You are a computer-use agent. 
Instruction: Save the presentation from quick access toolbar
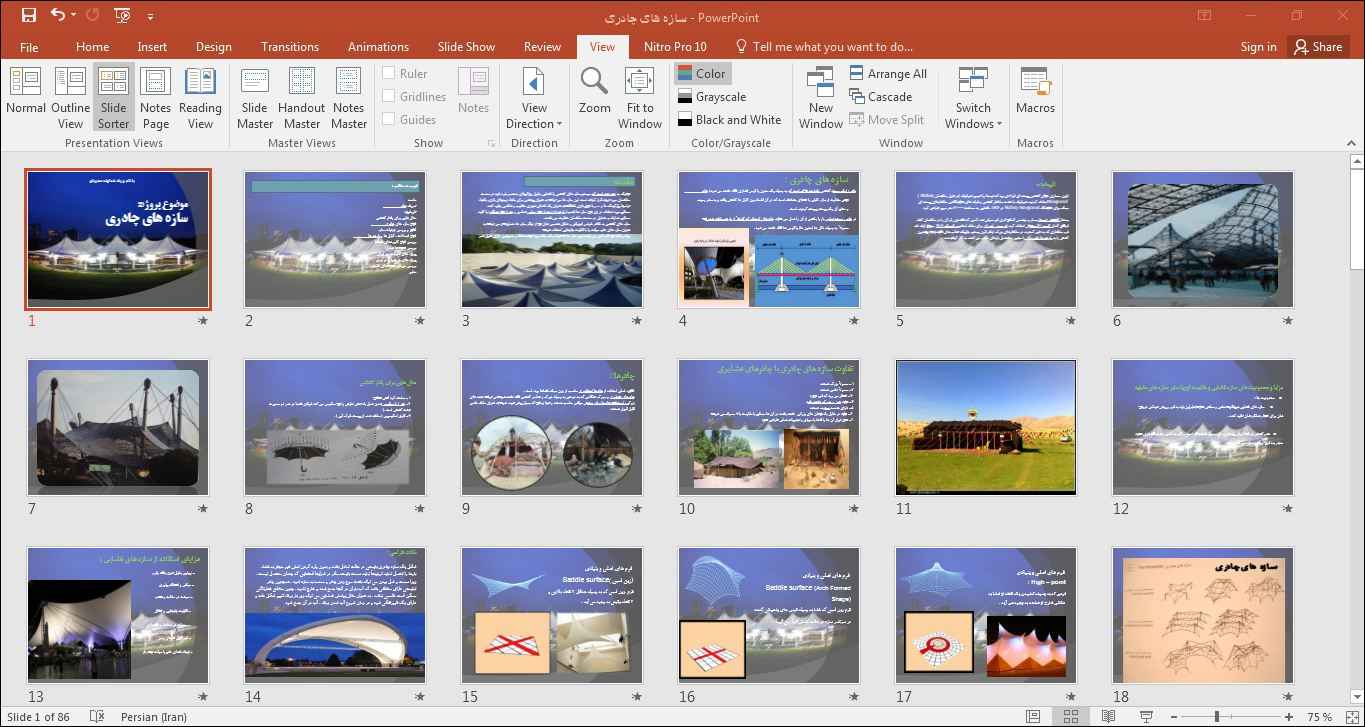[29, 16]
